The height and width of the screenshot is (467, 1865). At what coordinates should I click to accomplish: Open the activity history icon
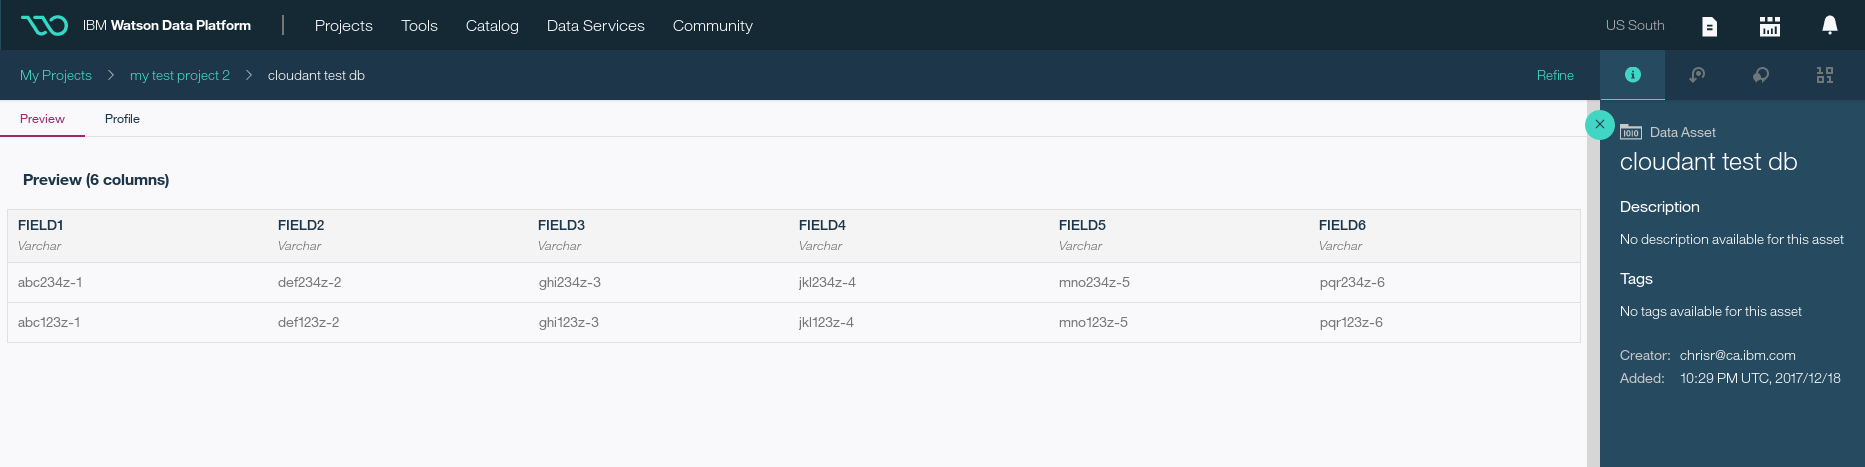(1697, 75)
